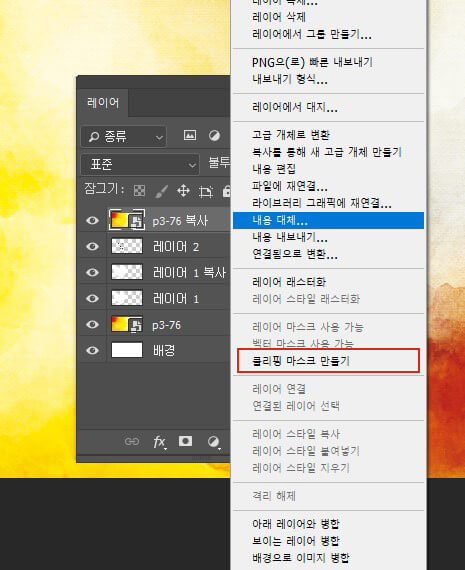Click the link layers chain icon

coord(132,441)
